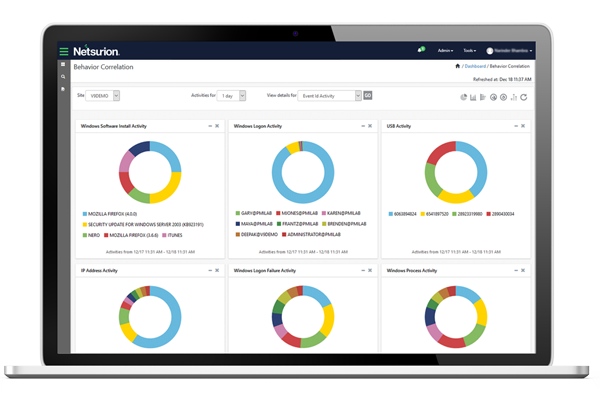Toggle MOZILLA FIREFOX (4.0.0) legend entry

tap(110, 214)
